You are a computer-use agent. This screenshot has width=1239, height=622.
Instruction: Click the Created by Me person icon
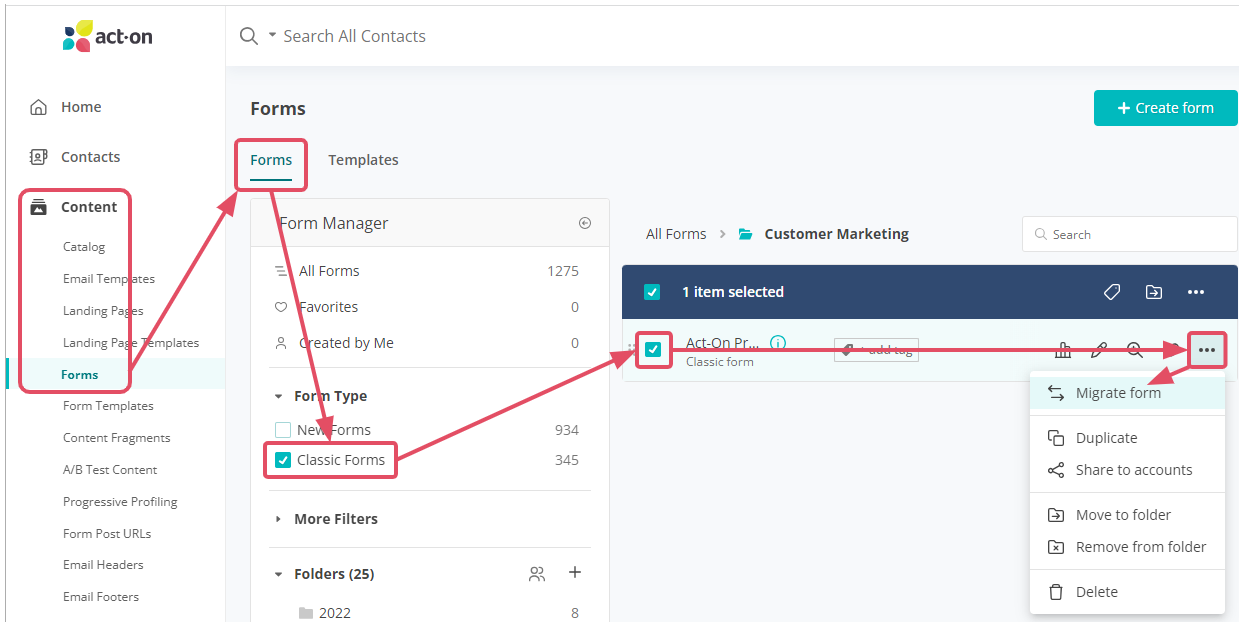281,343
